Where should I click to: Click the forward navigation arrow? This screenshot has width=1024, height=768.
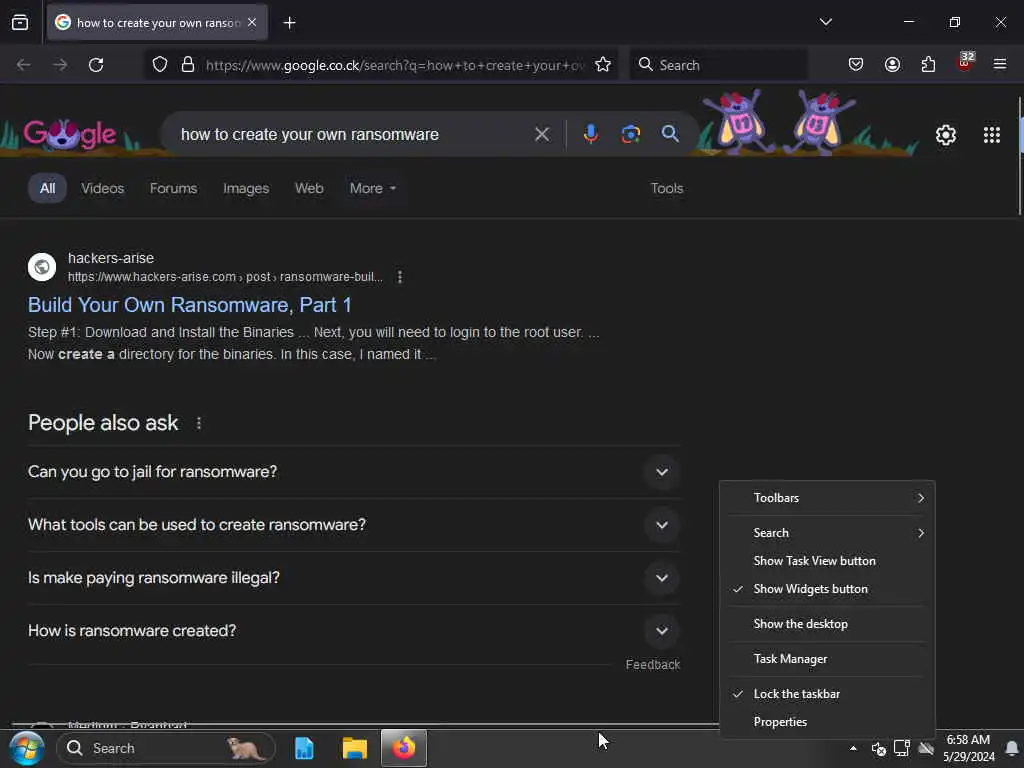point(60,65)
